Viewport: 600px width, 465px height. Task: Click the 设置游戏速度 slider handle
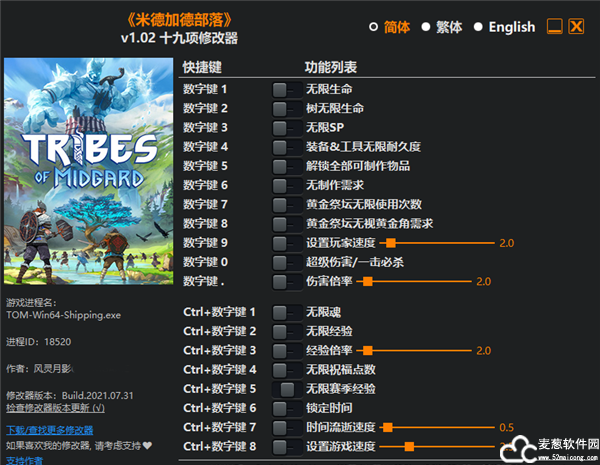[409, 447]
